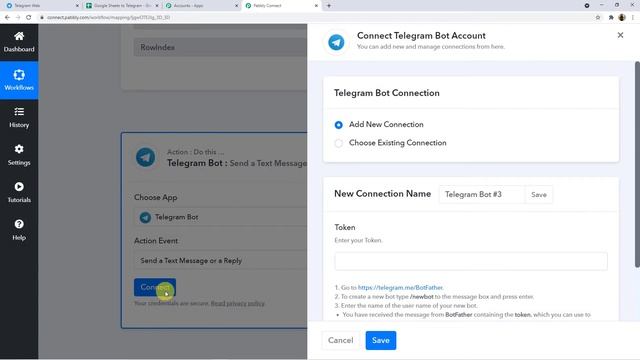This screenshot has height=360, width=640.
Task: Click the Telegram Bot Connection heading
Action: point(387,93)
